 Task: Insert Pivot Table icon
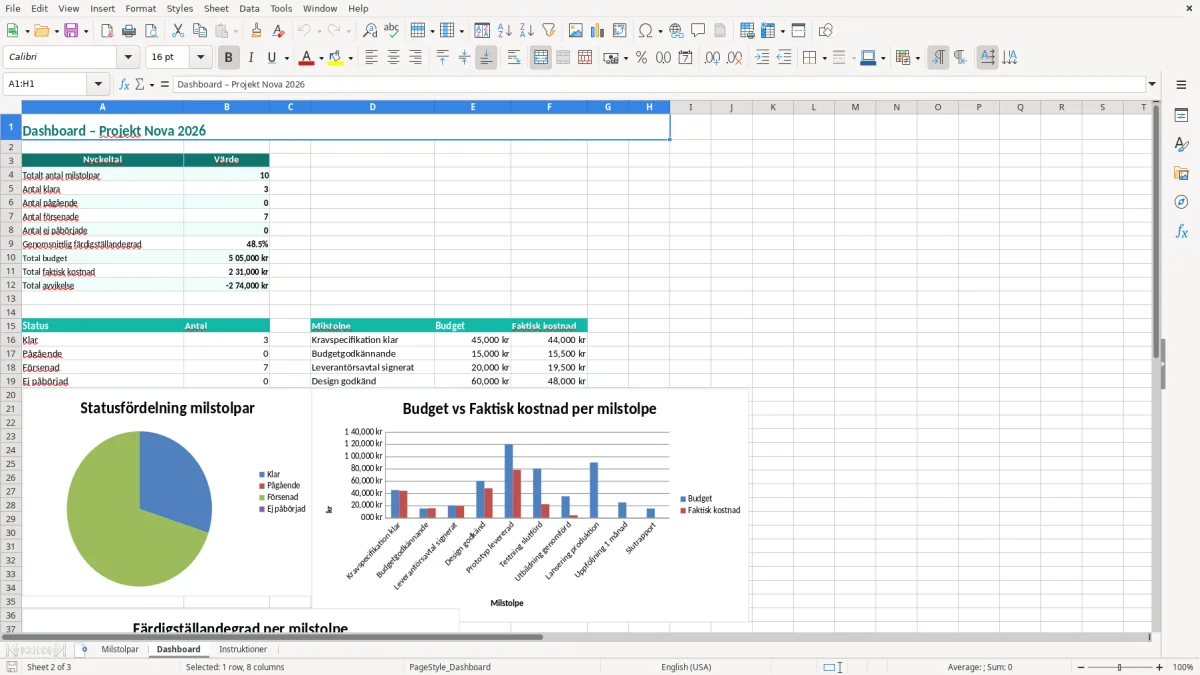(x=620, y=31)
